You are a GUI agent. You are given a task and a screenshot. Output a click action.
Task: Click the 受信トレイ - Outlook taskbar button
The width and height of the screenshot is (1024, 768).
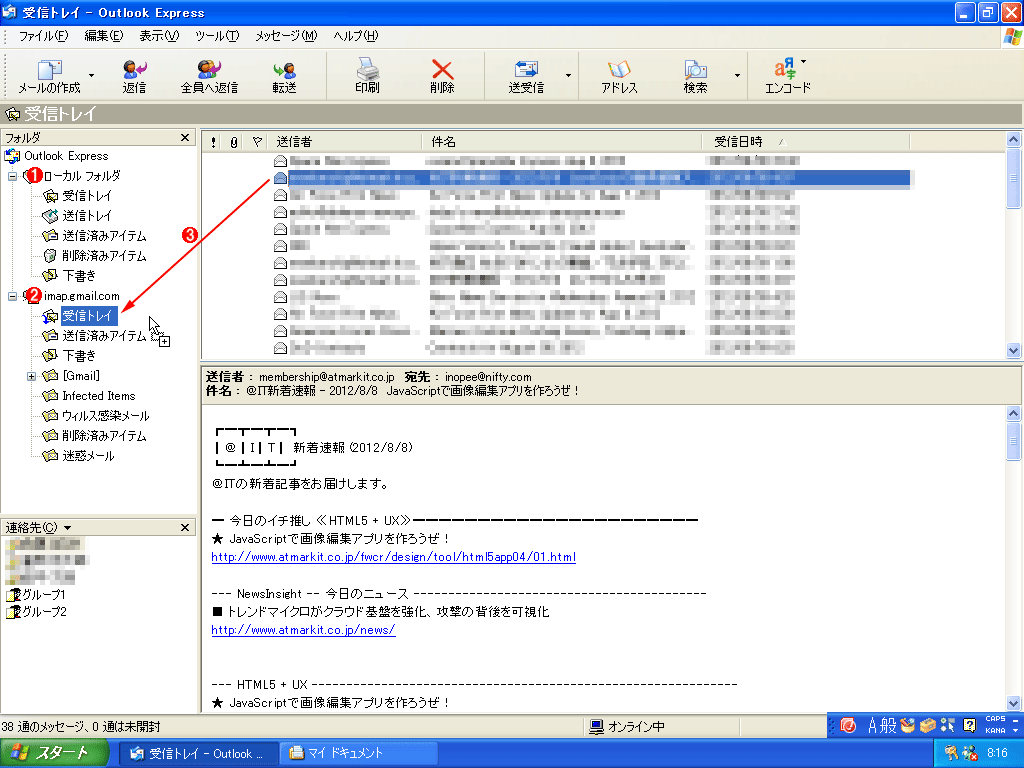point(199,754)
